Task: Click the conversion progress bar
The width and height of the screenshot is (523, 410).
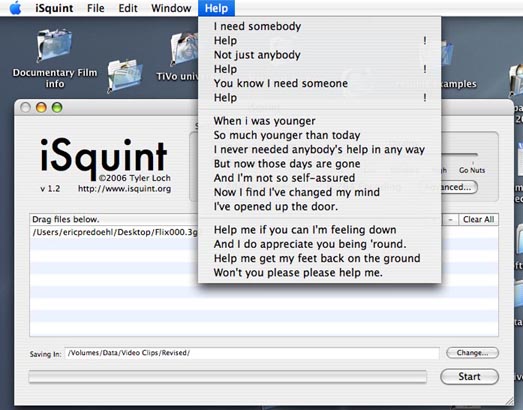Action: [x=228, y=377]
